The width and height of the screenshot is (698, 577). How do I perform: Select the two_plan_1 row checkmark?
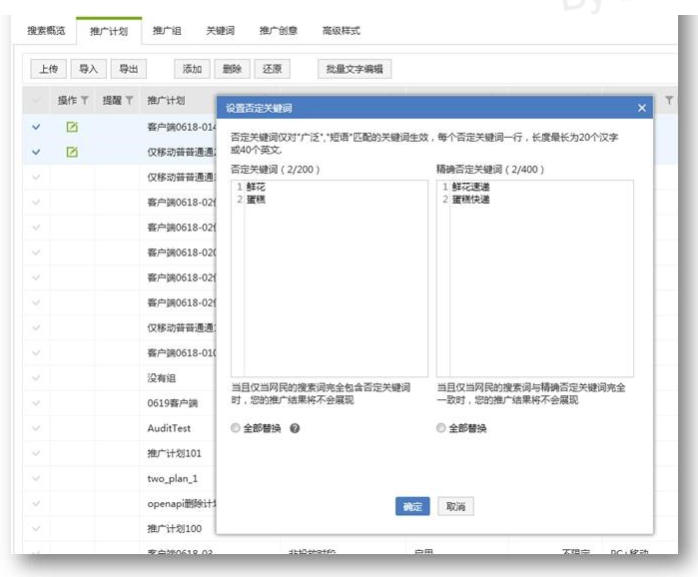pos(36,479)
